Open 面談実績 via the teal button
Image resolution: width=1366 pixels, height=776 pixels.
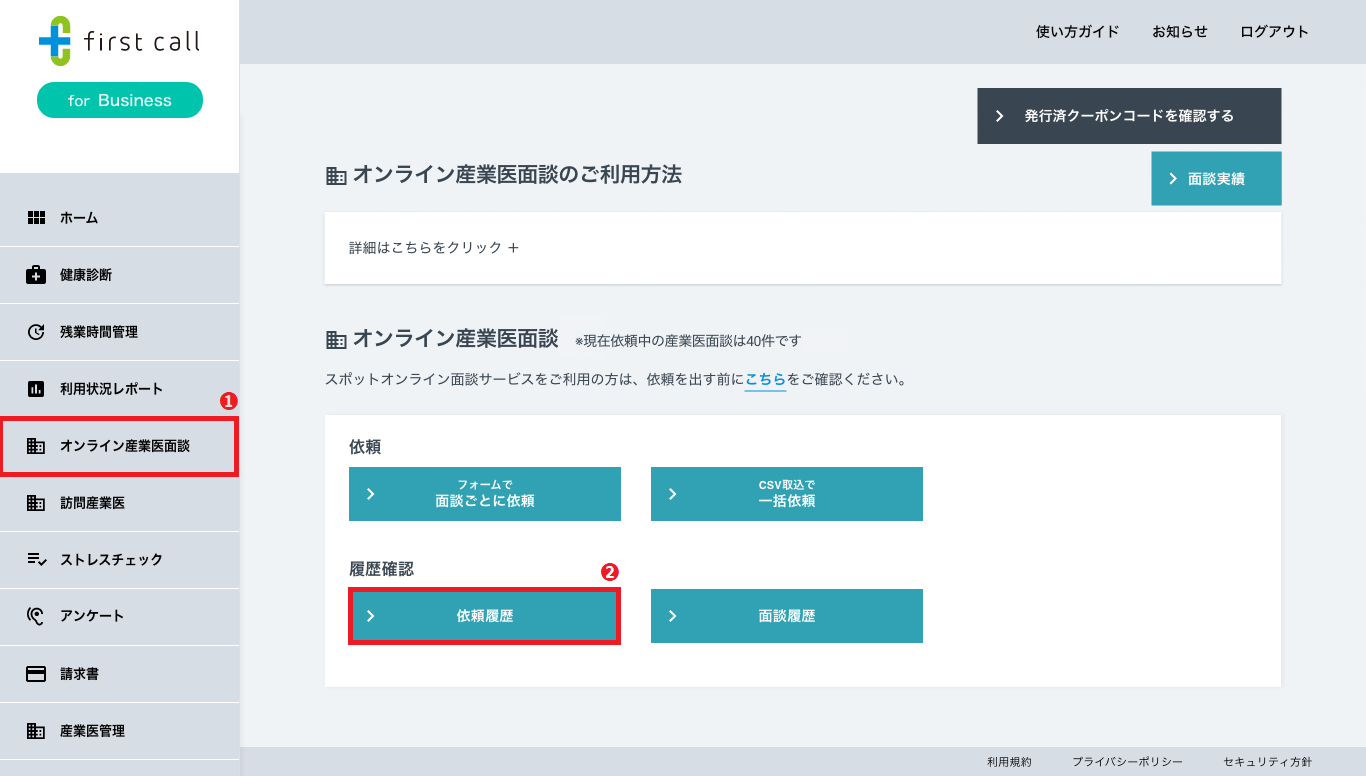tap(1216, 178)
